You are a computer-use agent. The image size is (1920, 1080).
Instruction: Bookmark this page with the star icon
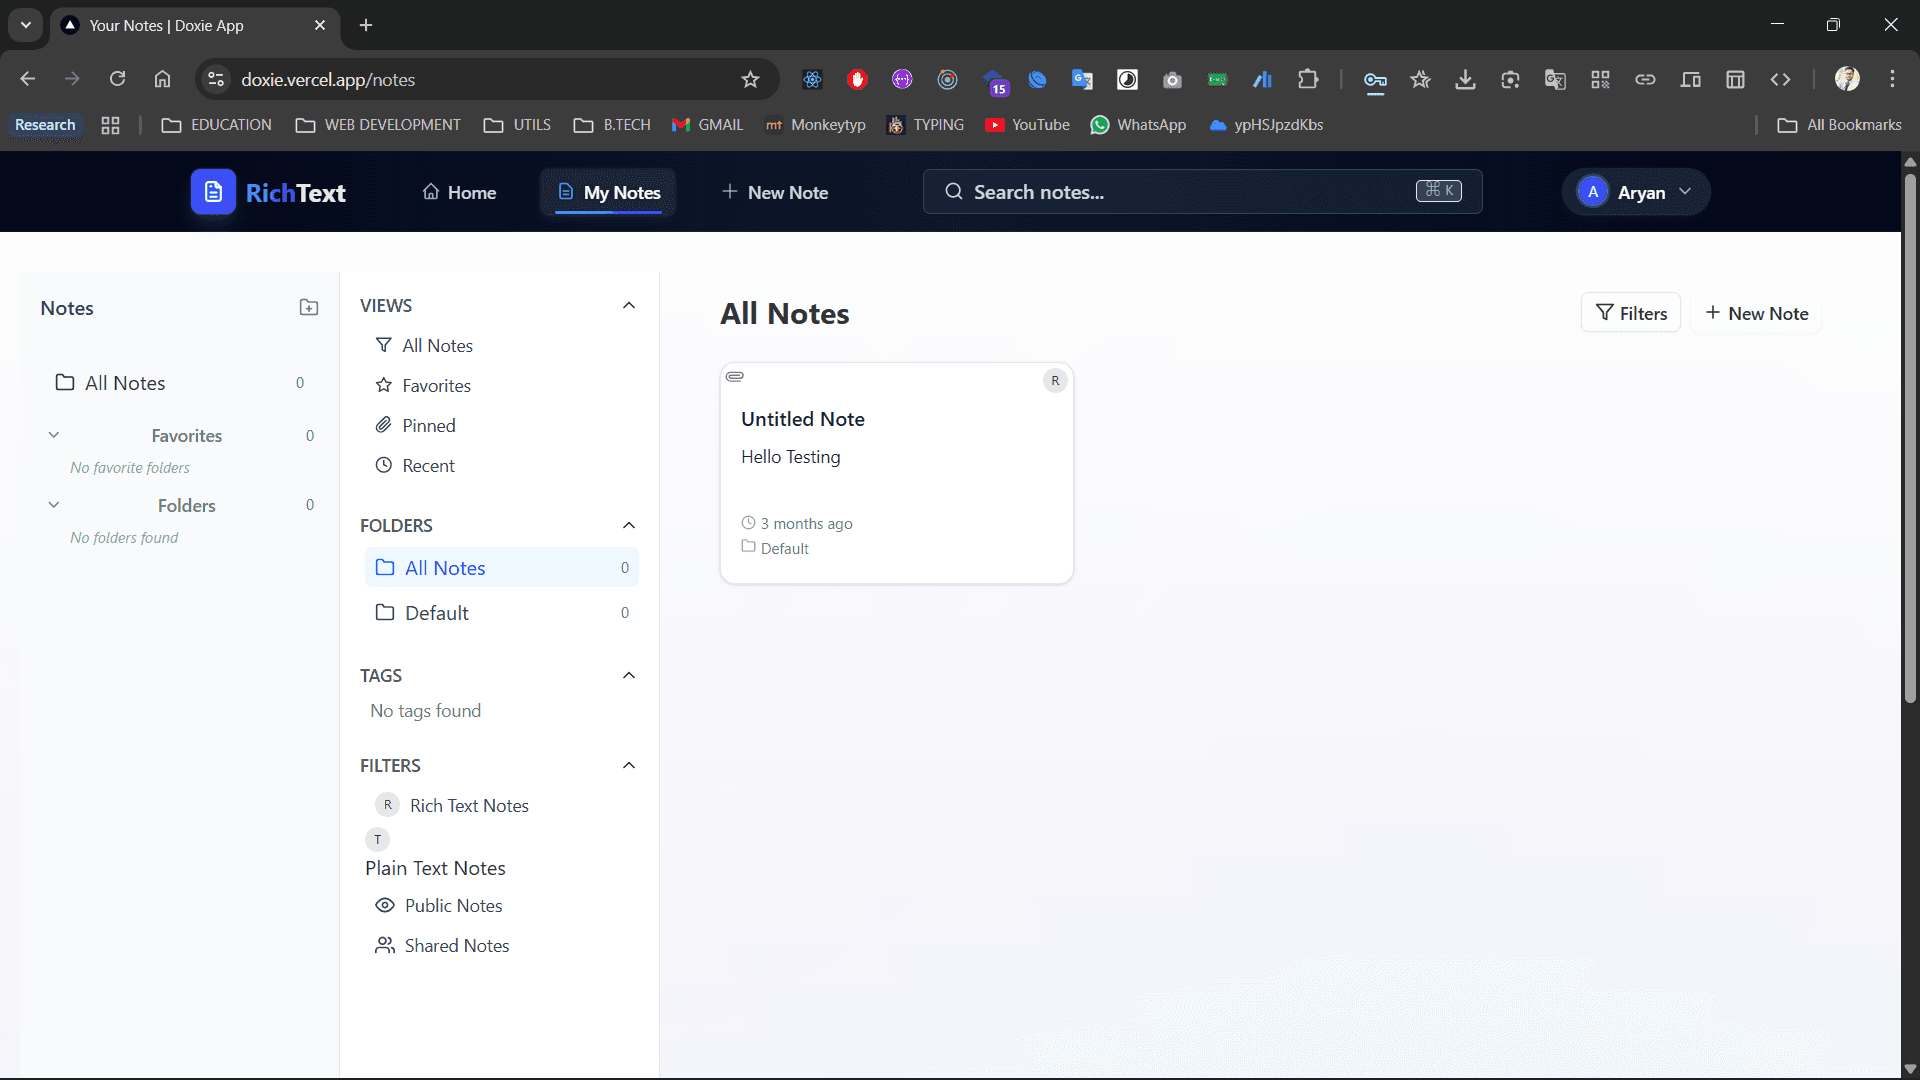click(x=750, y=80)
